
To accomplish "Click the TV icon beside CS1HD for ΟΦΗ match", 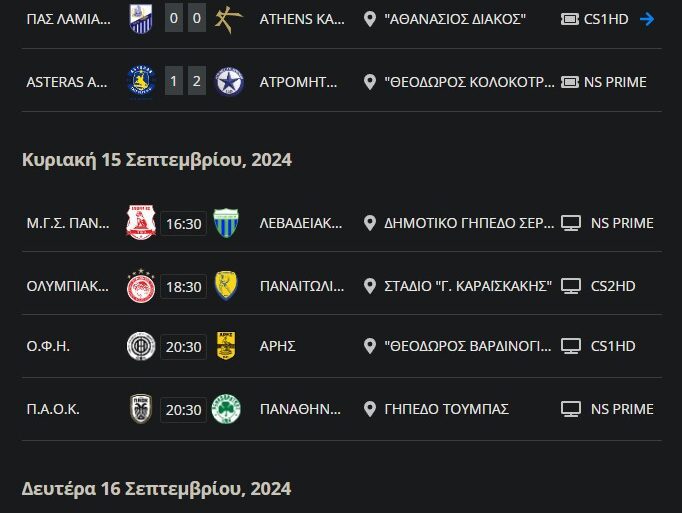I will [571, 346].
